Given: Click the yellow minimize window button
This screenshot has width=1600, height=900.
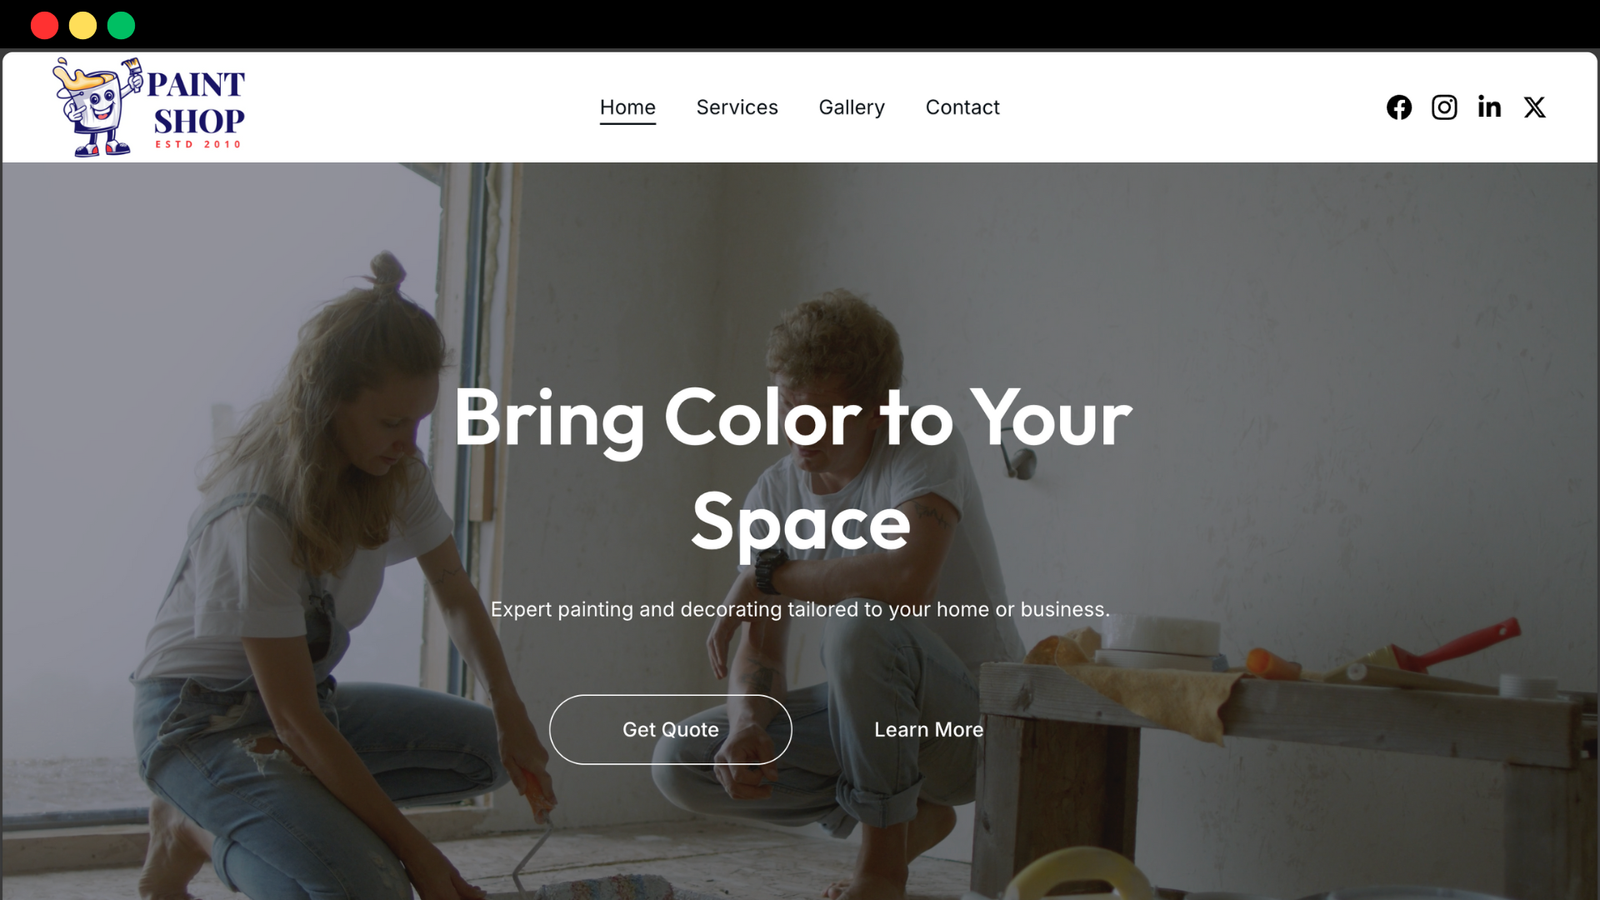Looking at the screenshot, I should [x=83, y=25].
